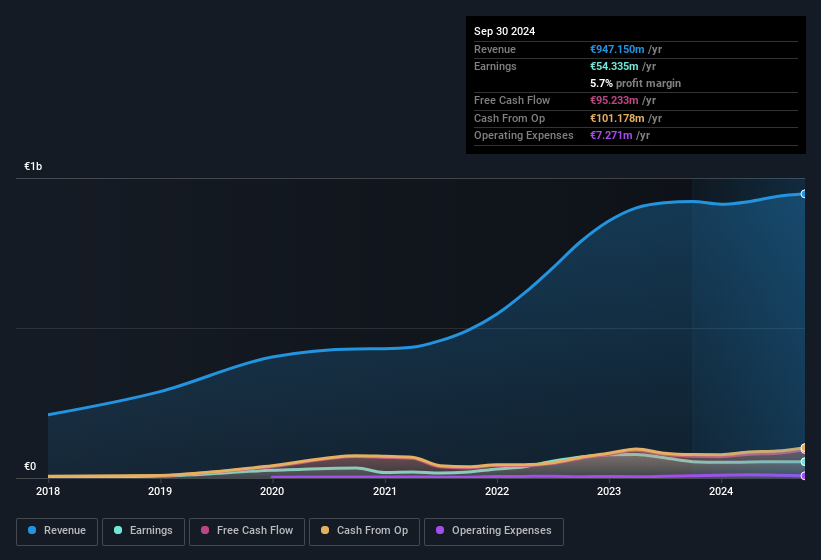Toggle the Cash From Op legend button
Screen dimensions: 821x560
point(364,532)
